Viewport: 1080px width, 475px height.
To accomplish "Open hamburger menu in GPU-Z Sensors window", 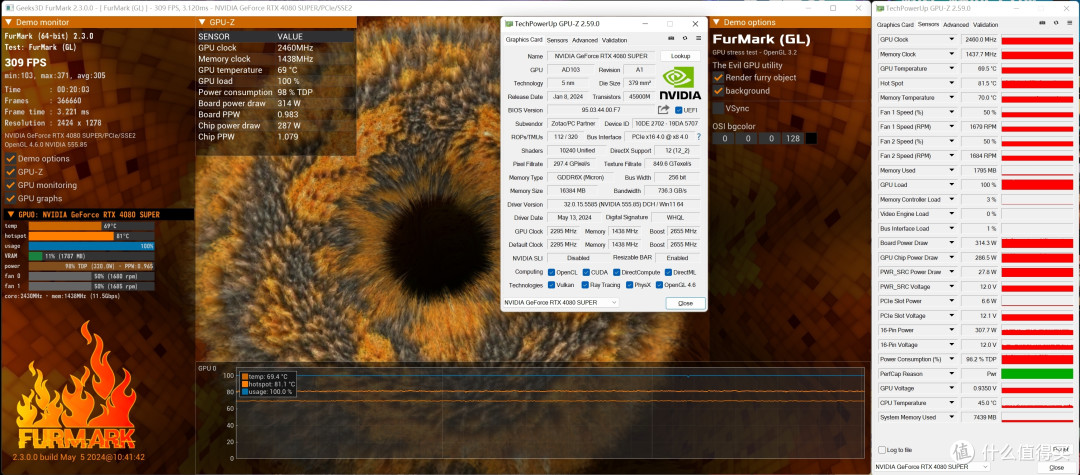I will point(1068,23).
